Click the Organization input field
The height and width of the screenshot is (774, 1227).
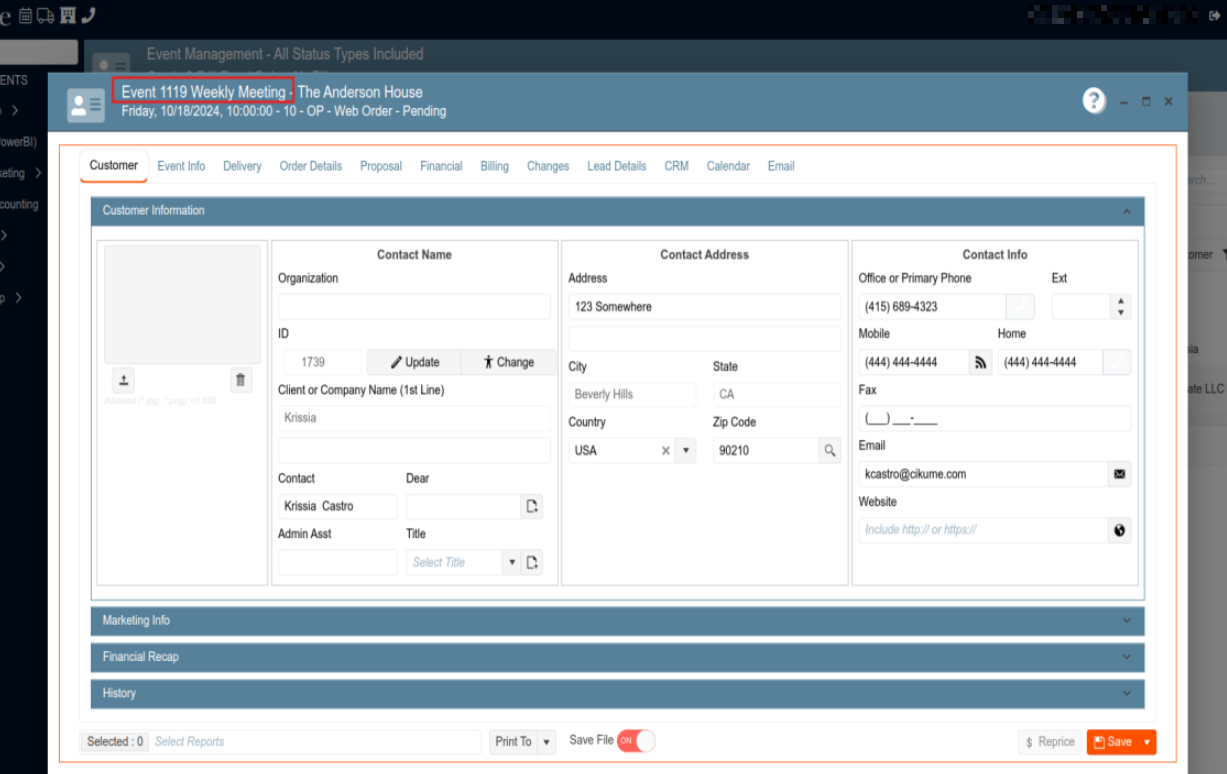(414, 307)
